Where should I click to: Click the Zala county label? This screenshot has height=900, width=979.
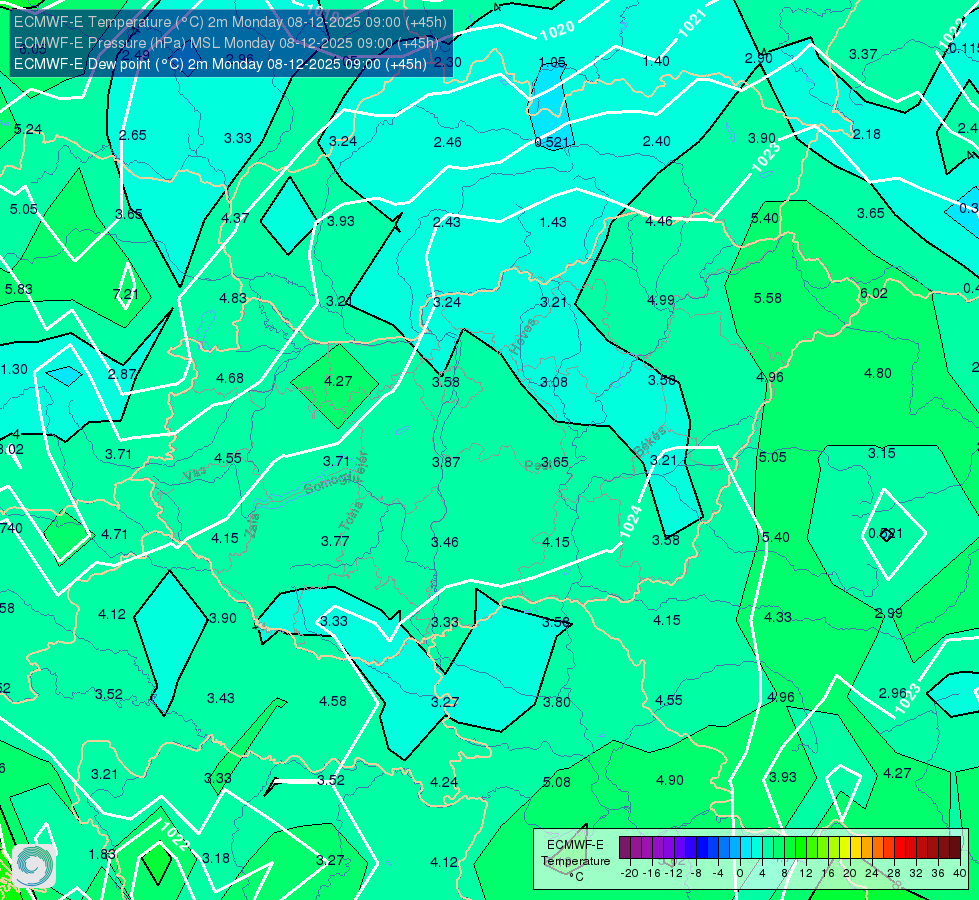252,526
